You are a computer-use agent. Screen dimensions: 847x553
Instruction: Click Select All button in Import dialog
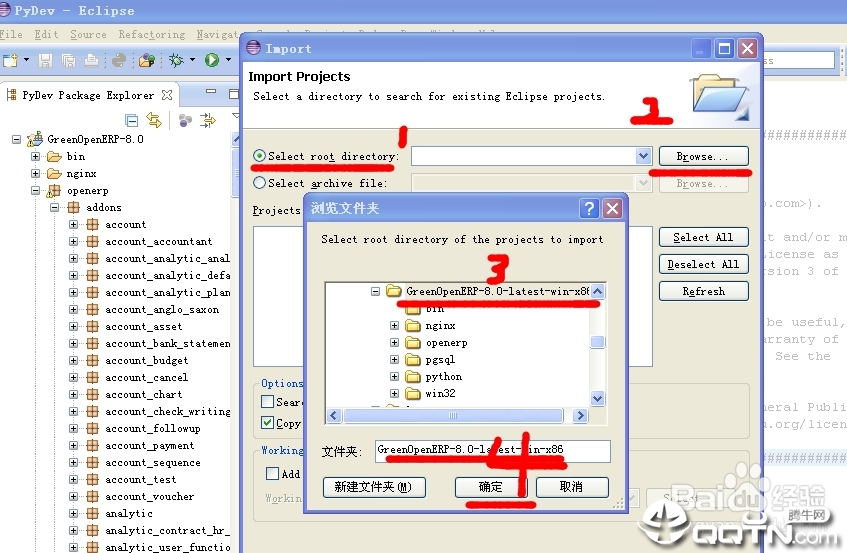[x=704, y=237]
